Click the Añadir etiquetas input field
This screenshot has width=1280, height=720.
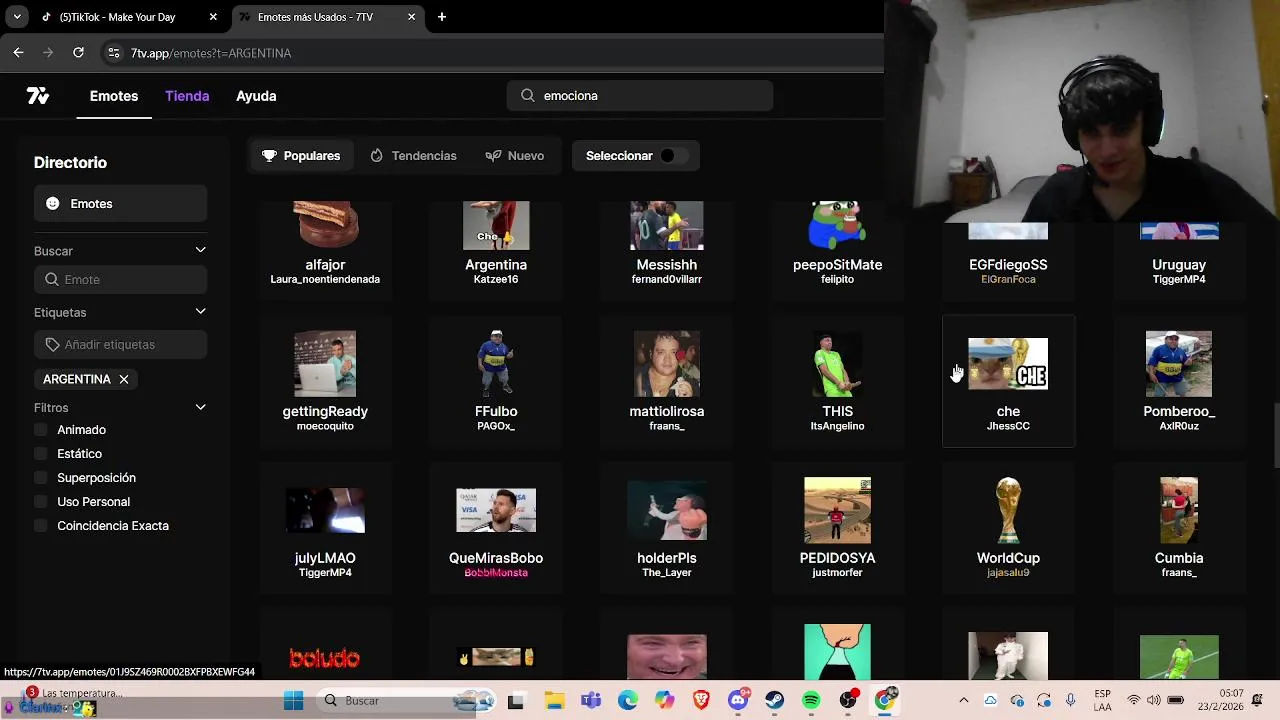tap(120, 345)
